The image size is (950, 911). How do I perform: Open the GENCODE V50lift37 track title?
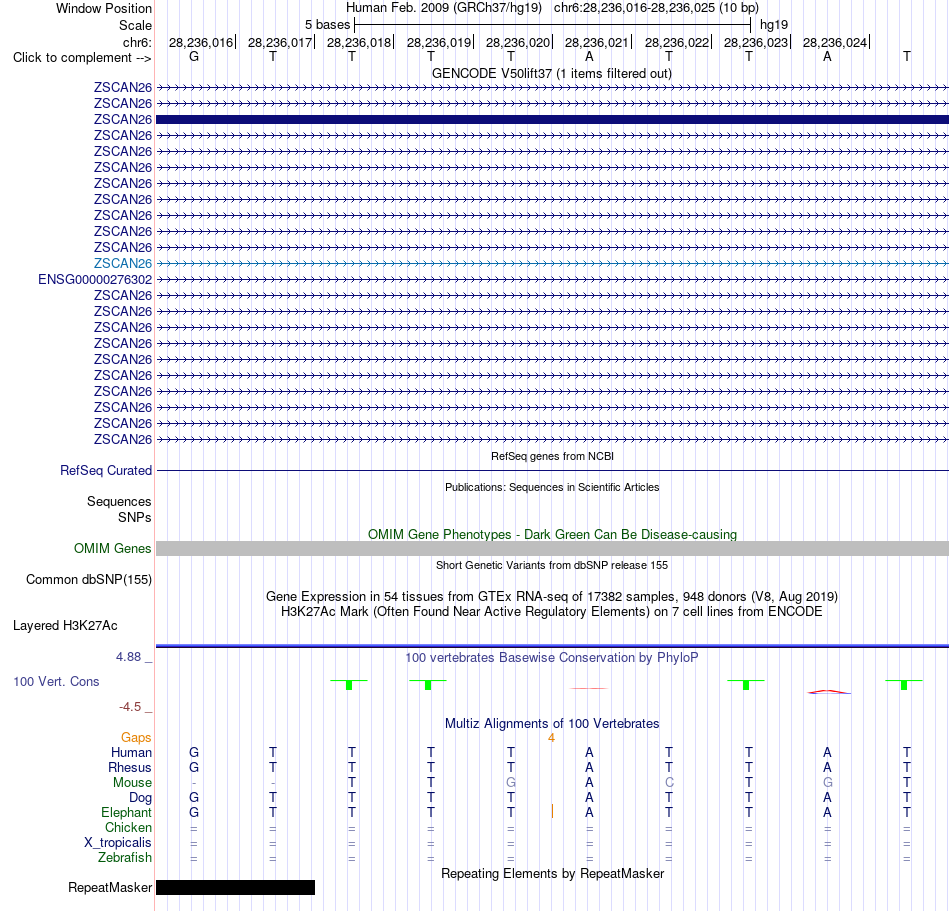point(551,73)
